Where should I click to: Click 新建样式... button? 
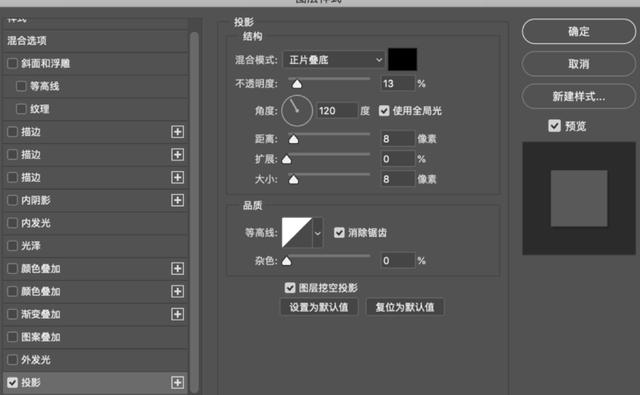tap(579, 96)
